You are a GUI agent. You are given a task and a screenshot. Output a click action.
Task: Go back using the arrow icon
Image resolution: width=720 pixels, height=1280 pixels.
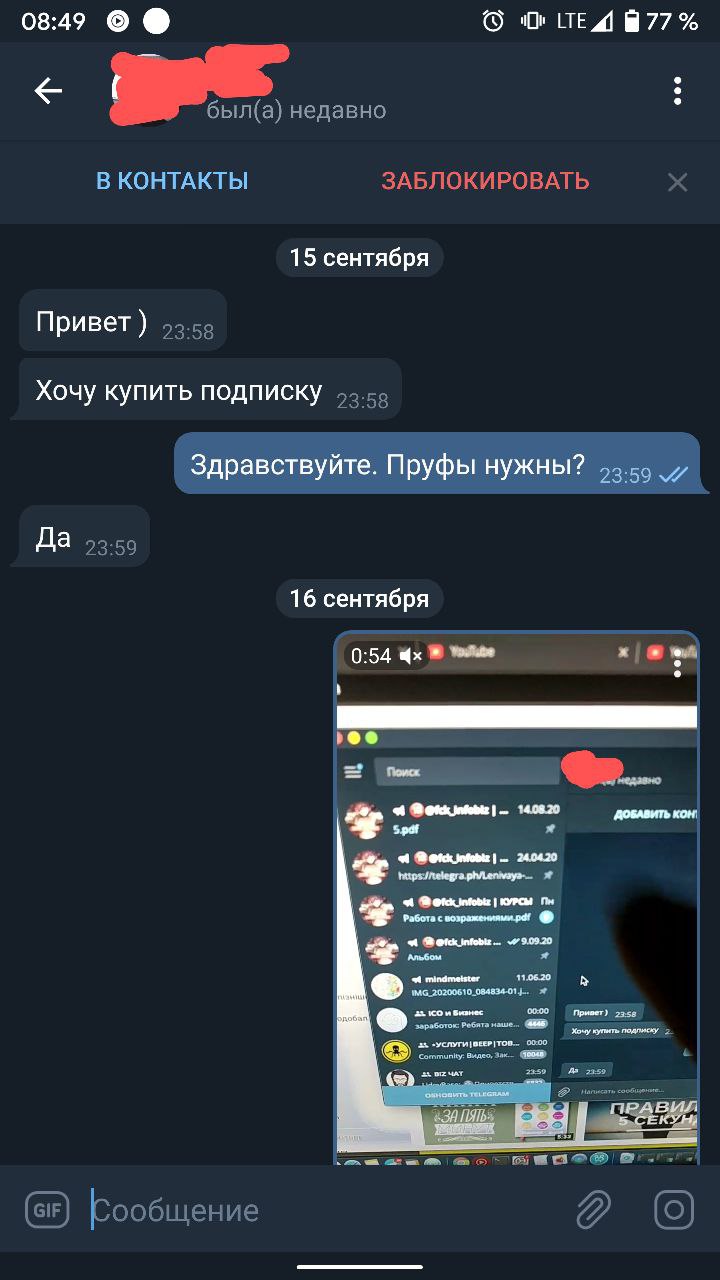[x=48, y=91]
